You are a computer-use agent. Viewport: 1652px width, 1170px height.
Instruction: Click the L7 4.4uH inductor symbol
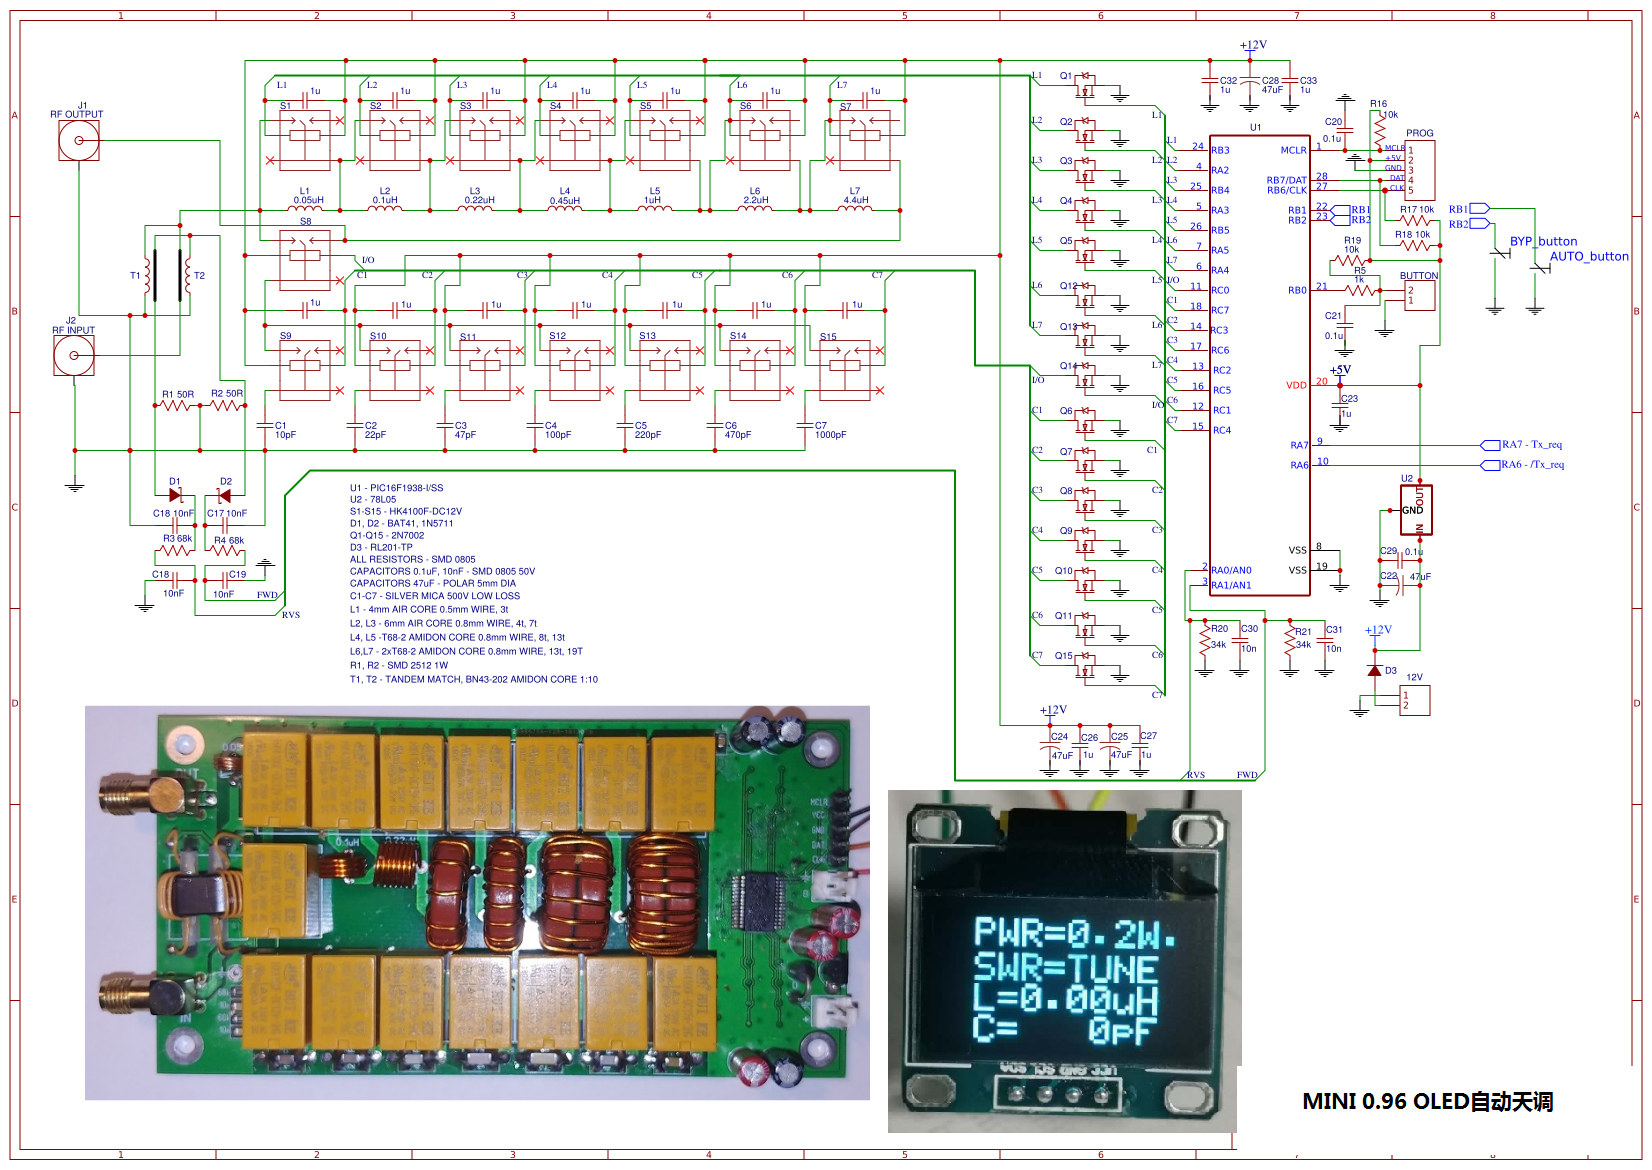pyautogui.click(x=855, y=207)
